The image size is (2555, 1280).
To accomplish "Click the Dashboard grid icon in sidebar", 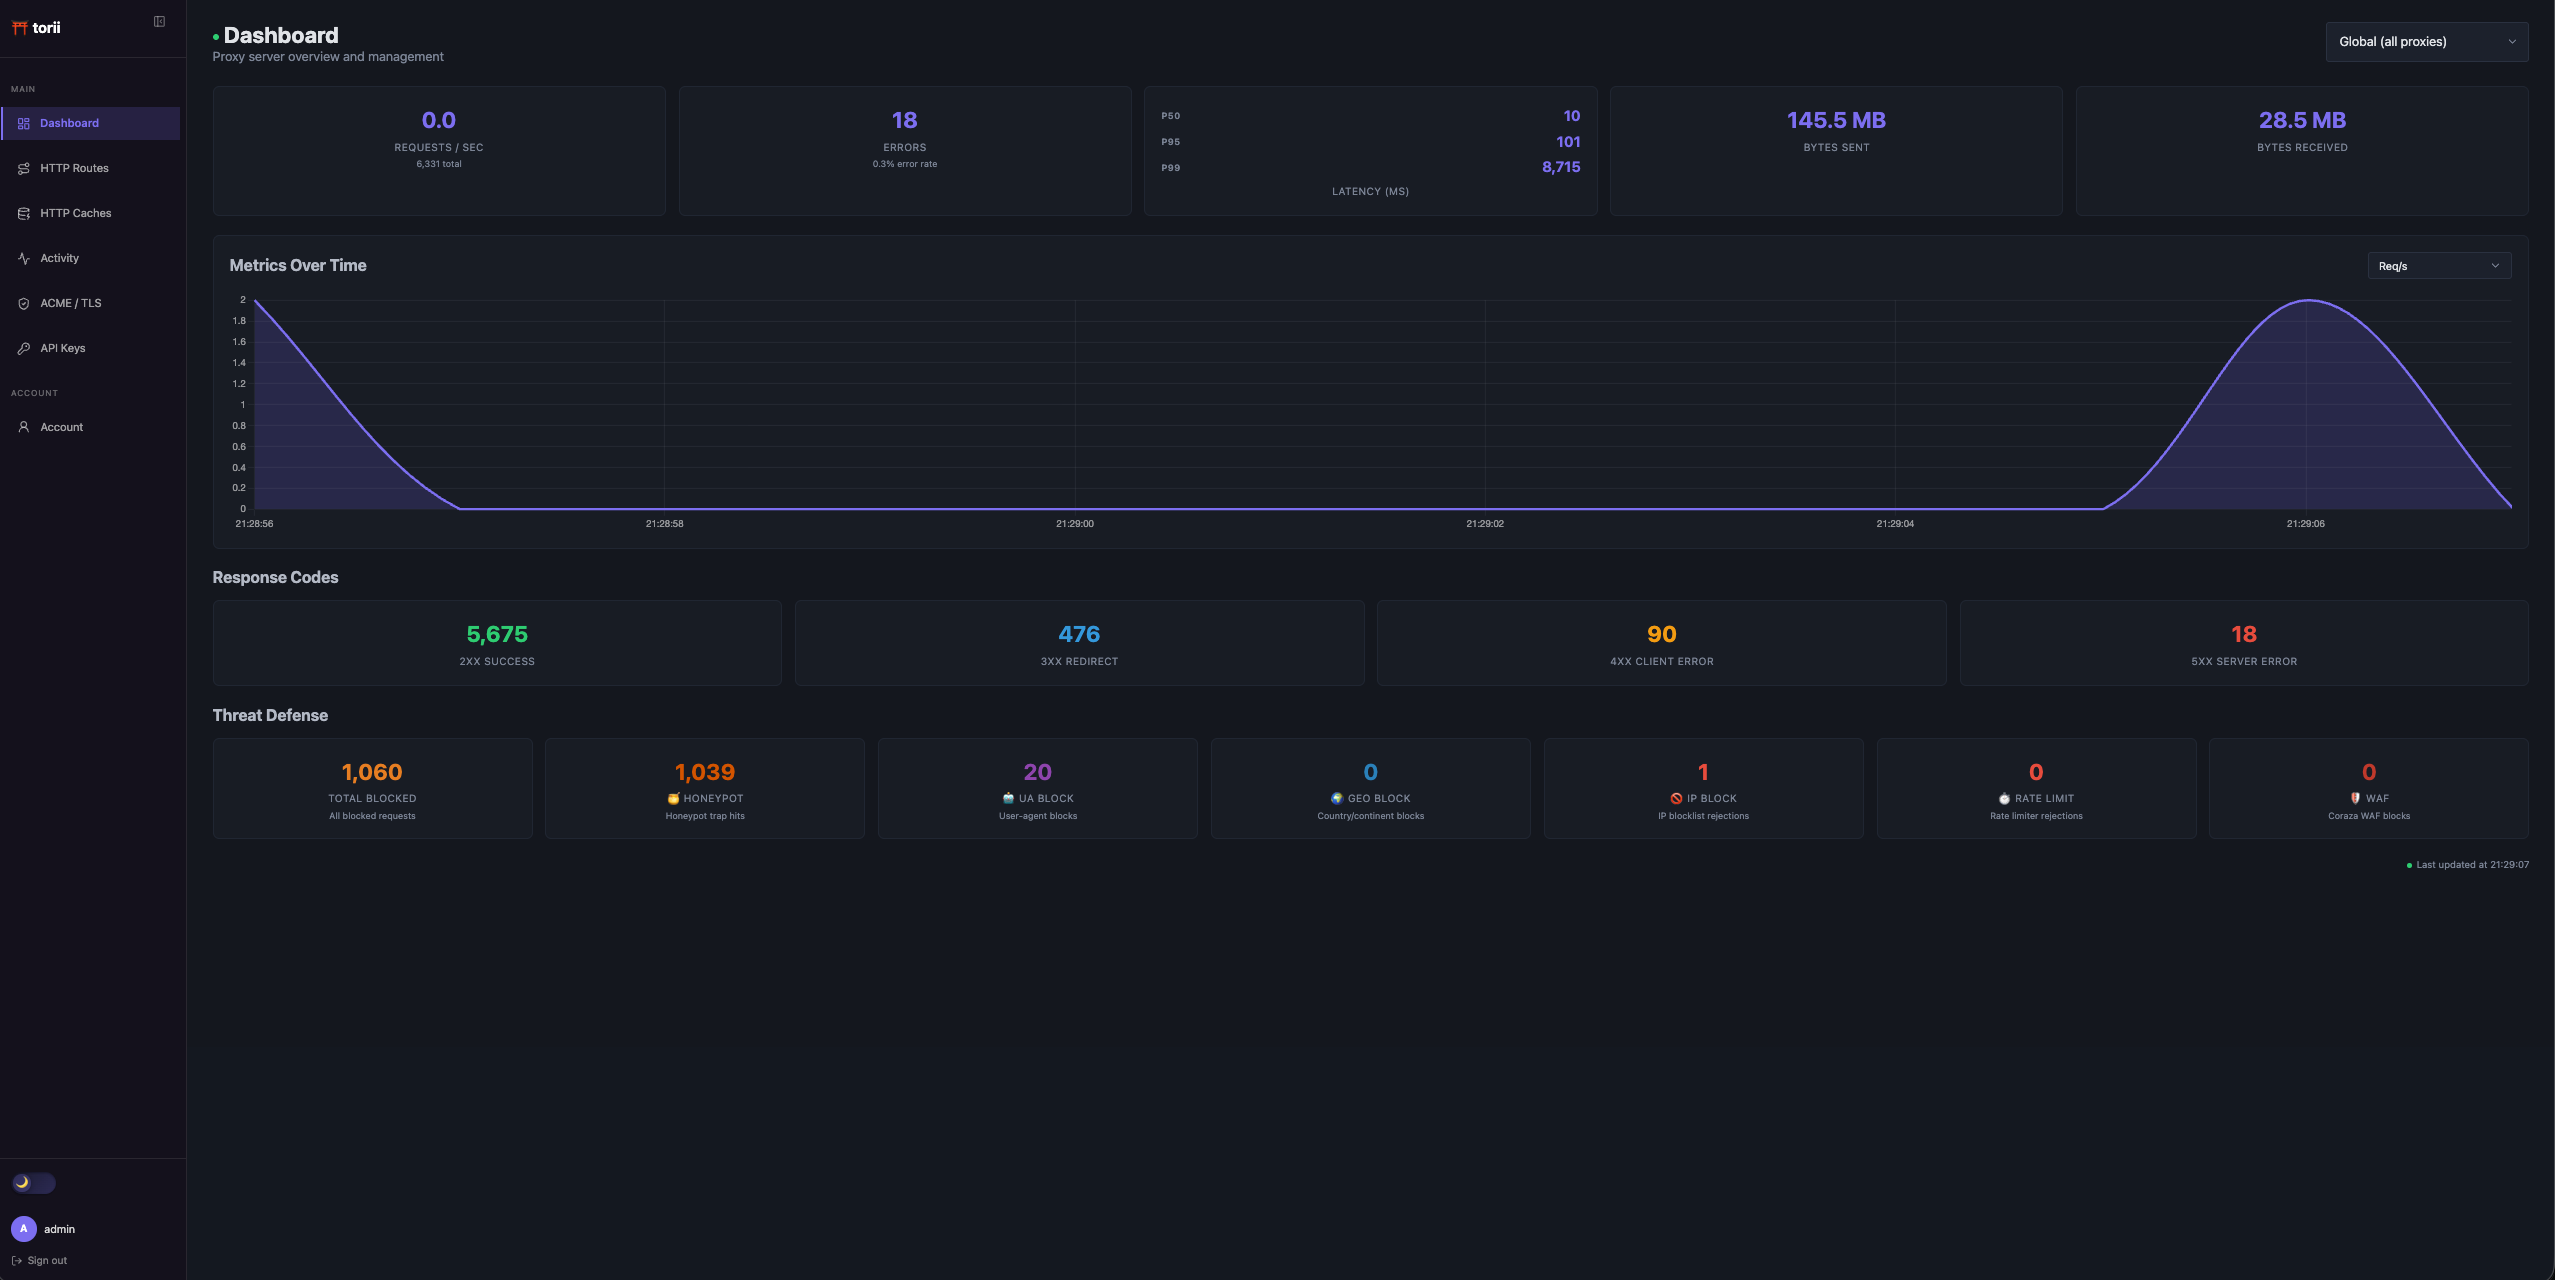I will point(24,124).
